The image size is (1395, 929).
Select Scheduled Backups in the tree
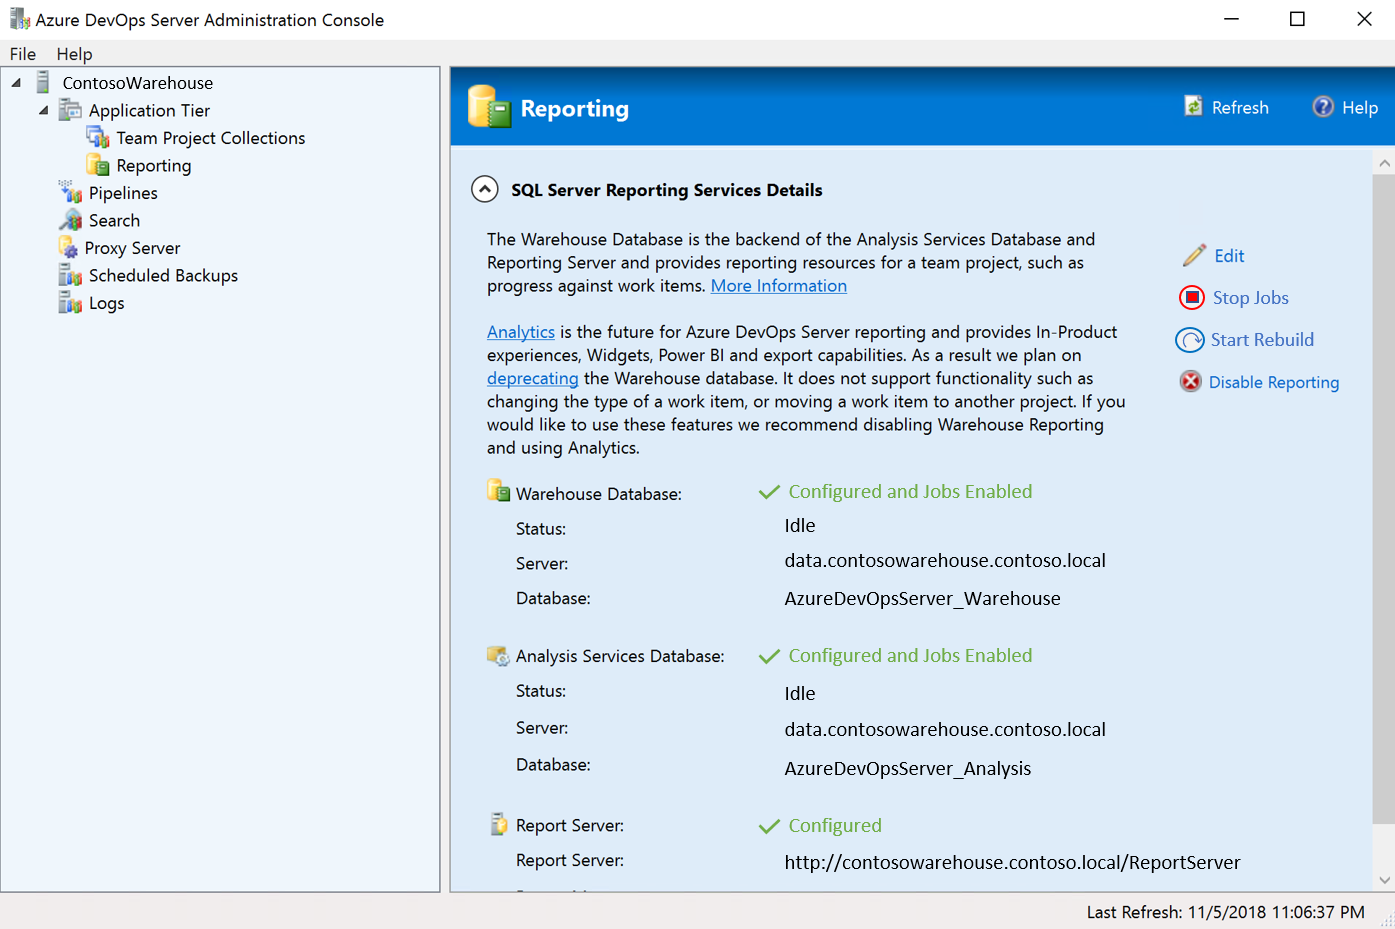[x=163, y=275]
